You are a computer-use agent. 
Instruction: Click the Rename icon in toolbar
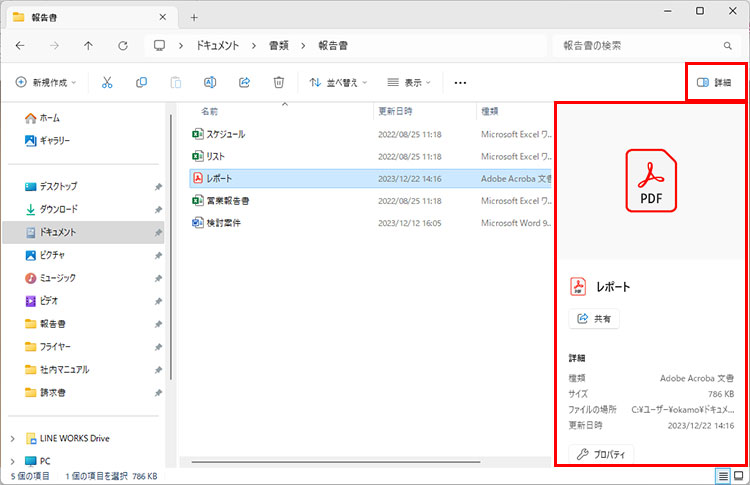click(210, 82)
